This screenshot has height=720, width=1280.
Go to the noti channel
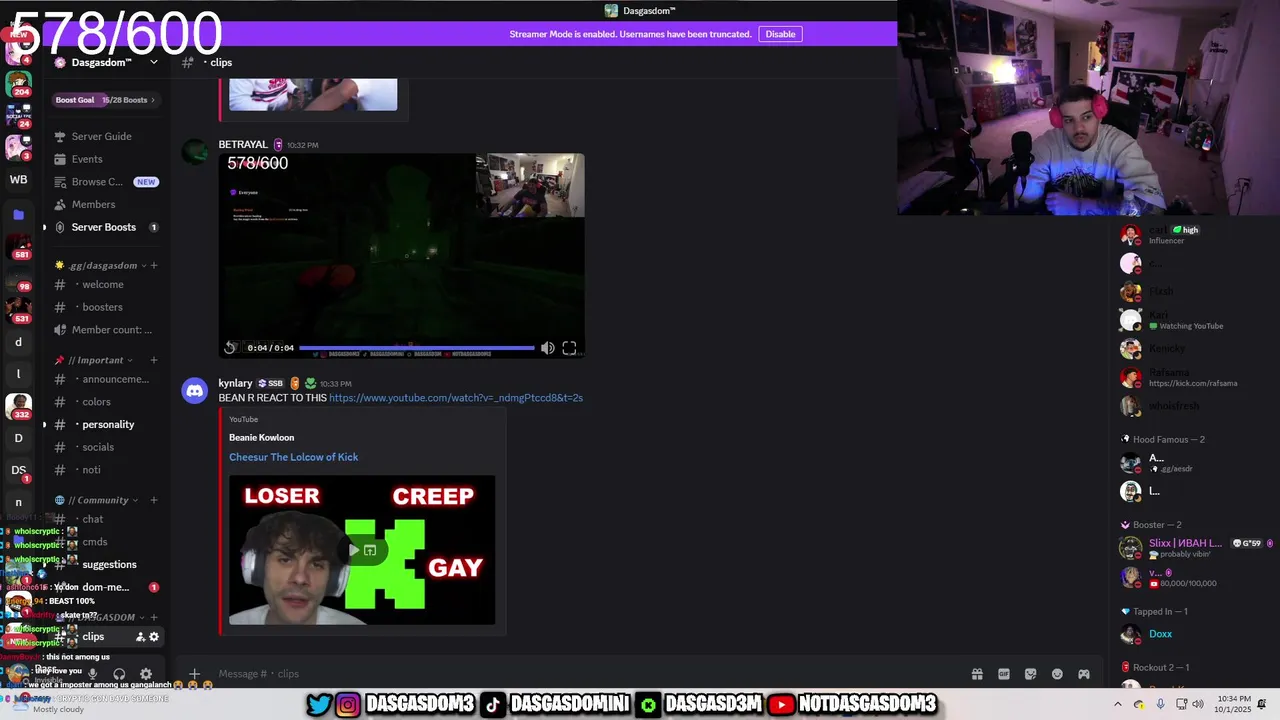pos(105,470)
